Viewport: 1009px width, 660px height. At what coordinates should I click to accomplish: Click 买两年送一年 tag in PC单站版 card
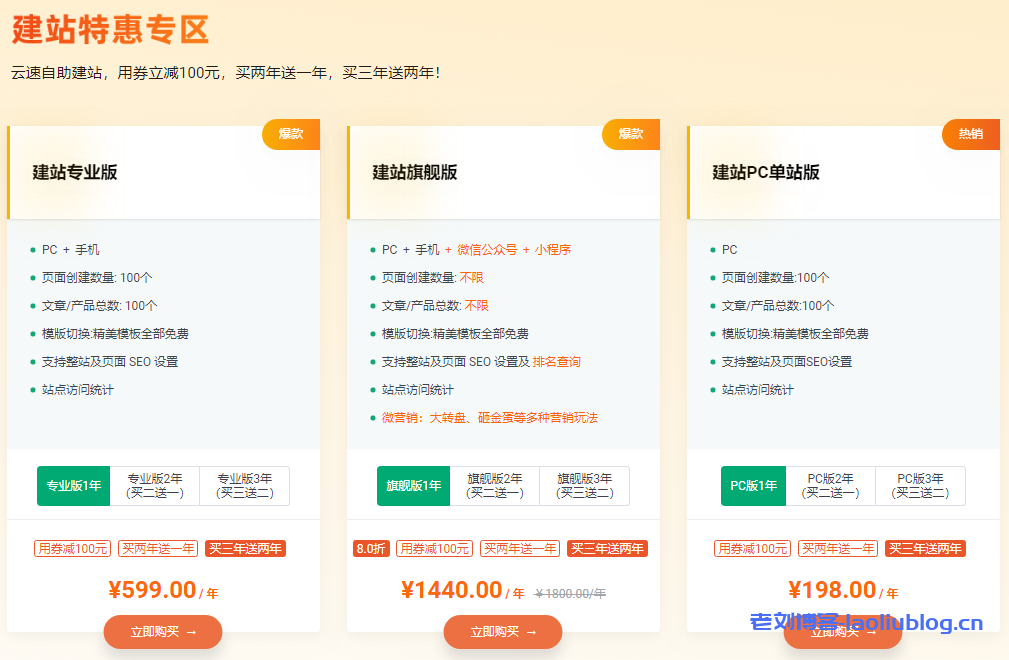coord(838,548)
